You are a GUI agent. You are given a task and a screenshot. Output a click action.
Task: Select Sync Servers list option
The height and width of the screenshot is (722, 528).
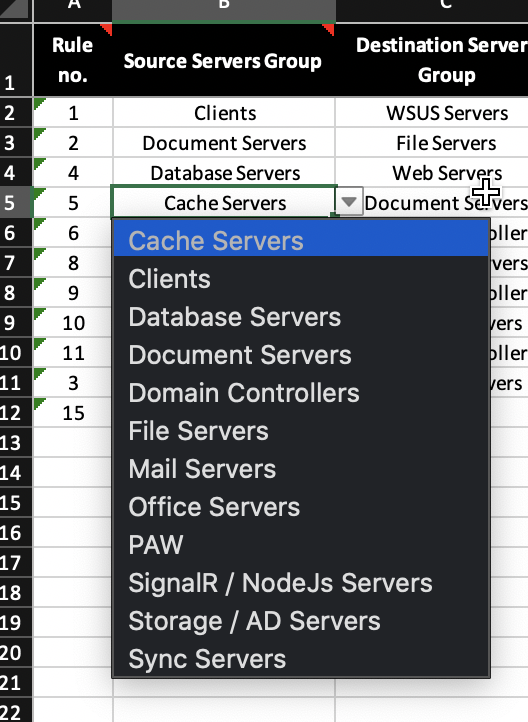(x=301, y=658)
